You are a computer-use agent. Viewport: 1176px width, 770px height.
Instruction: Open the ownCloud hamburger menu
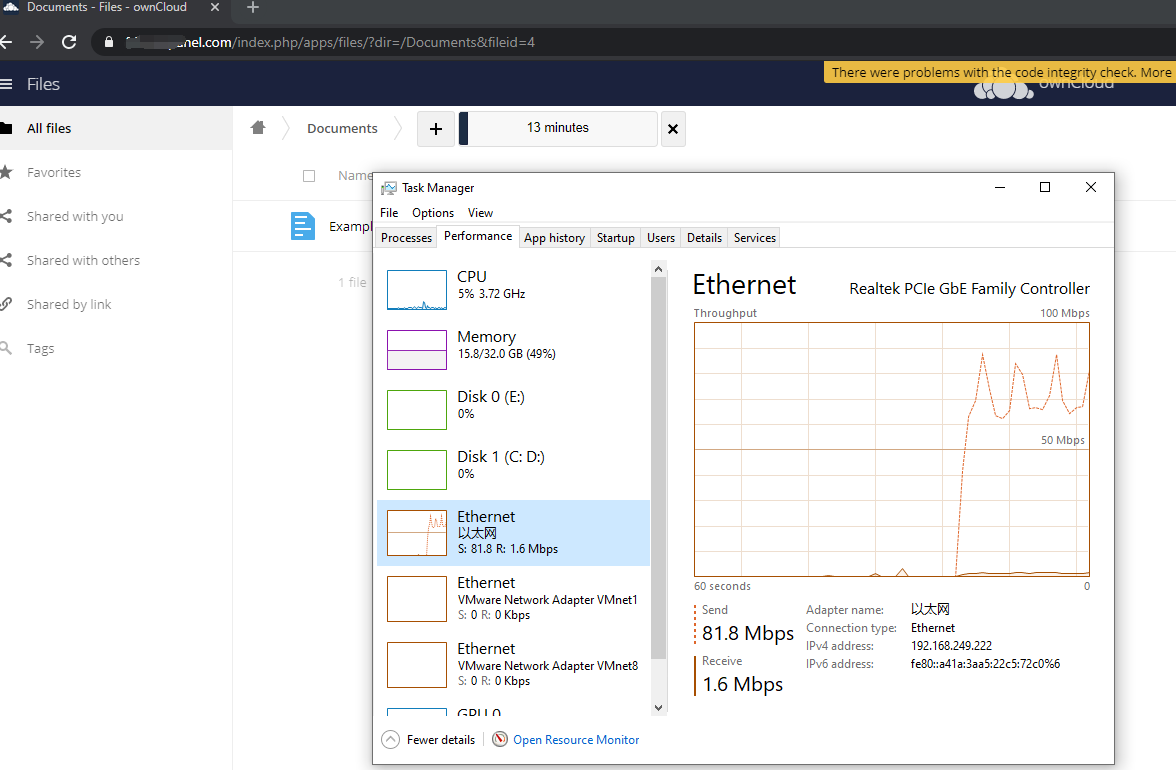click(x=7, y=84)
